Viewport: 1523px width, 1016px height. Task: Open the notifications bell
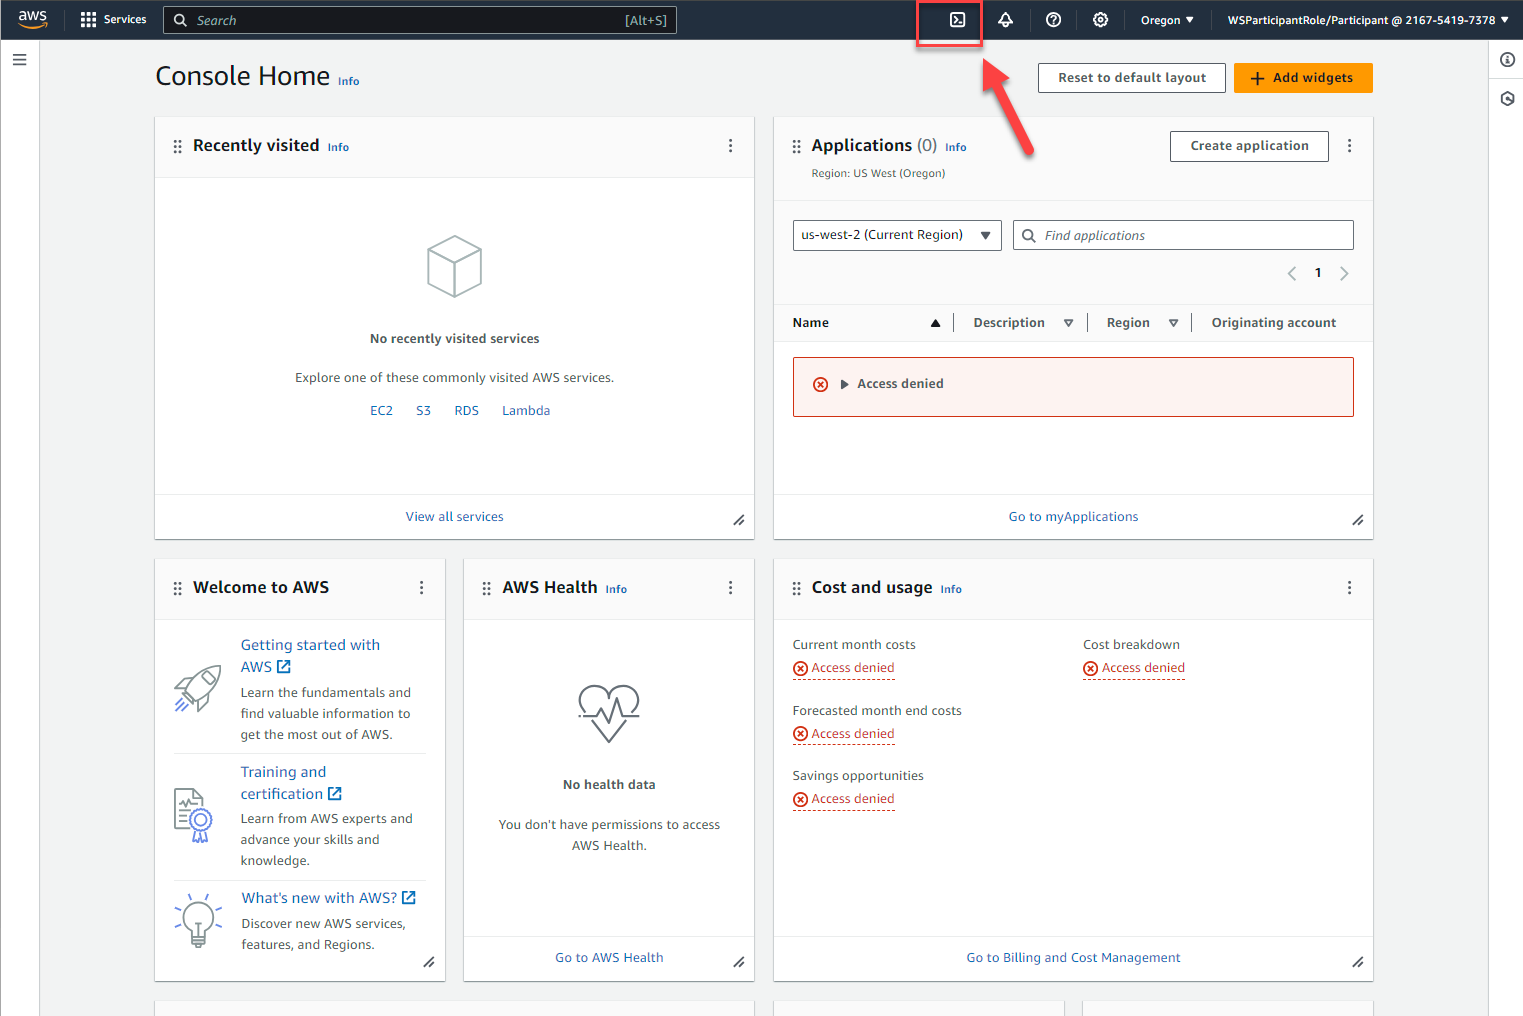coord(1005,20)
